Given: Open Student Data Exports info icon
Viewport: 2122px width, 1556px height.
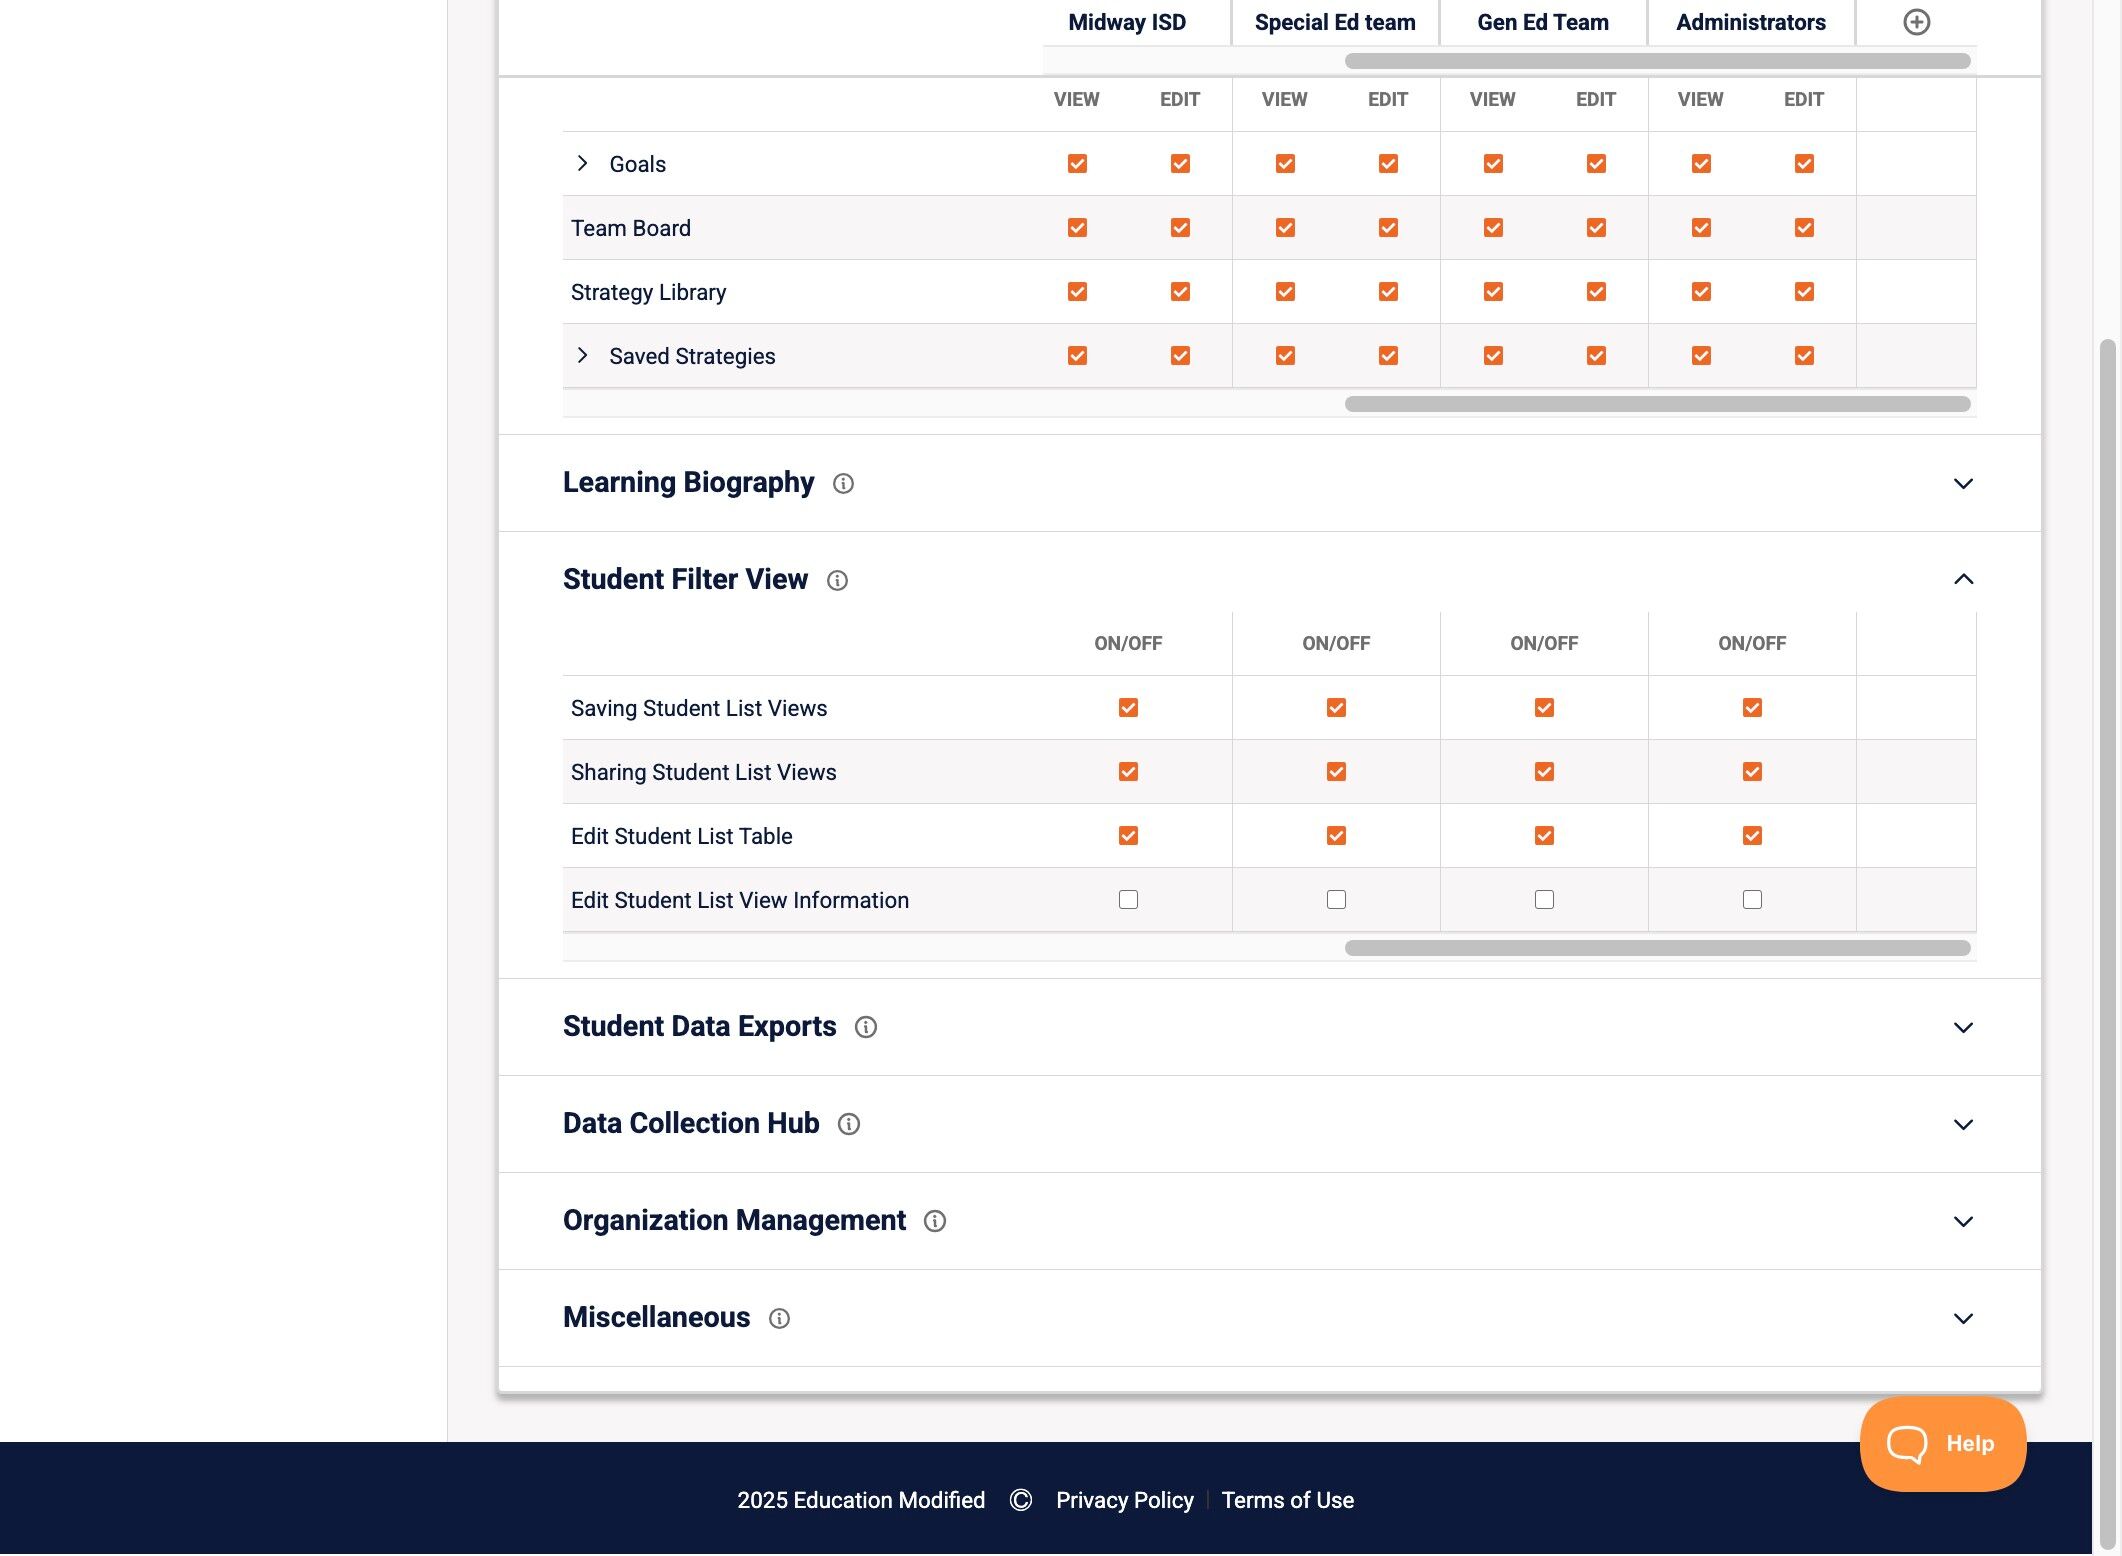Looking at the screenshot, I should [866, 1028].
